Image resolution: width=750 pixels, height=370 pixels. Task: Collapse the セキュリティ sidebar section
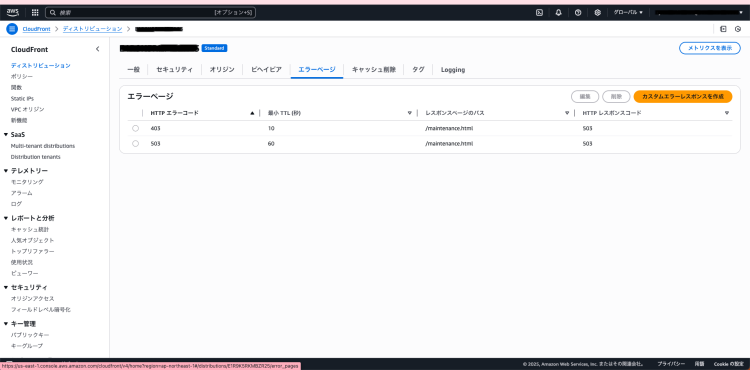(6, 288)
